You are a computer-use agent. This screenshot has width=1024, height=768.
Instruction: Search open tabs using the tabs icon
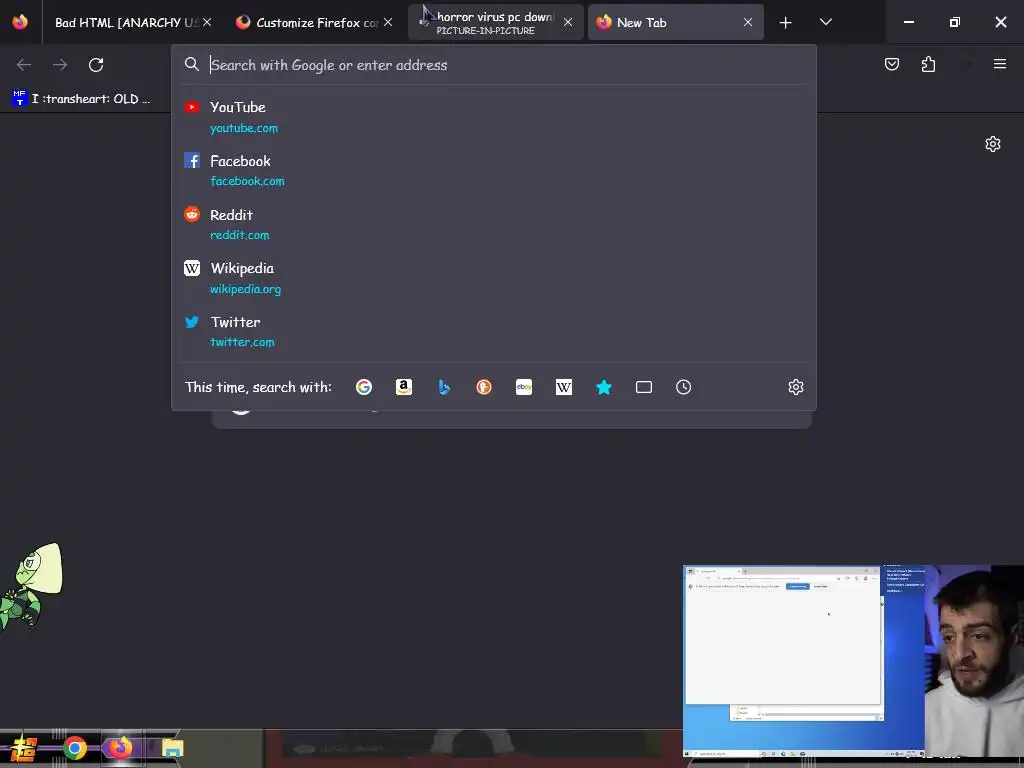click(644, 387)
